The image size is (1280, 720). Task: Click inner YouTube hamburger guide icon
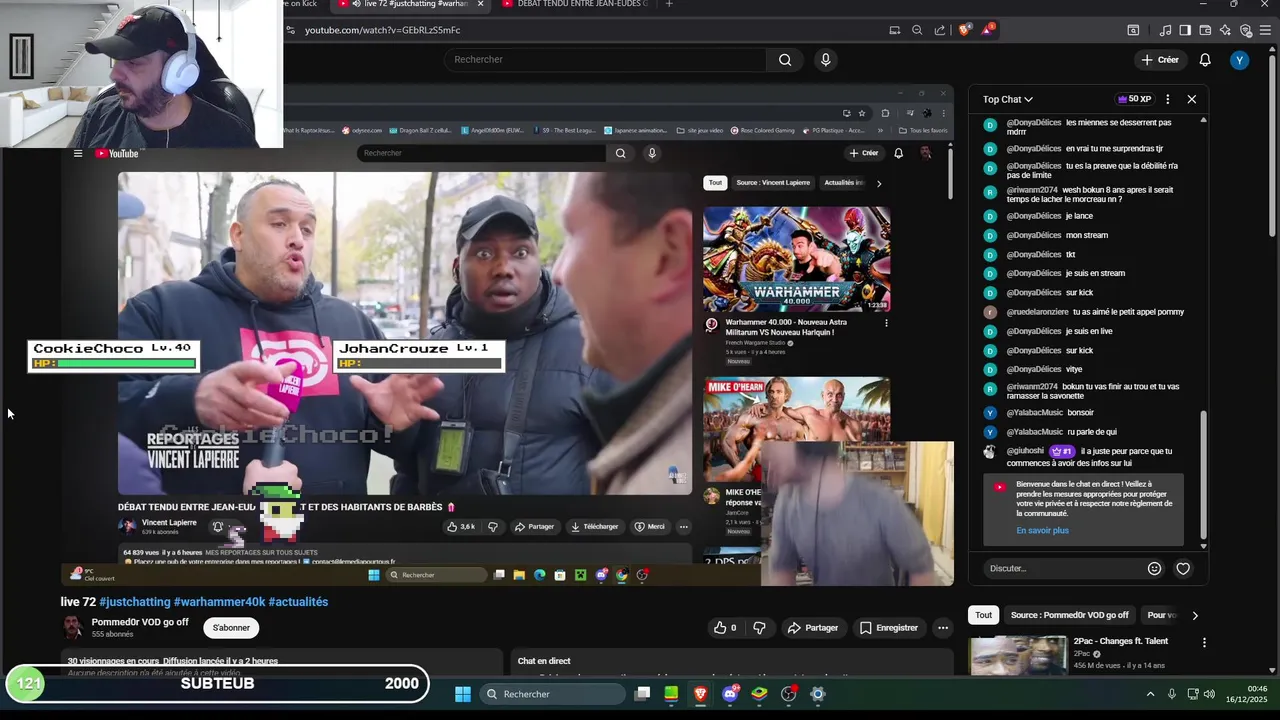77,153
